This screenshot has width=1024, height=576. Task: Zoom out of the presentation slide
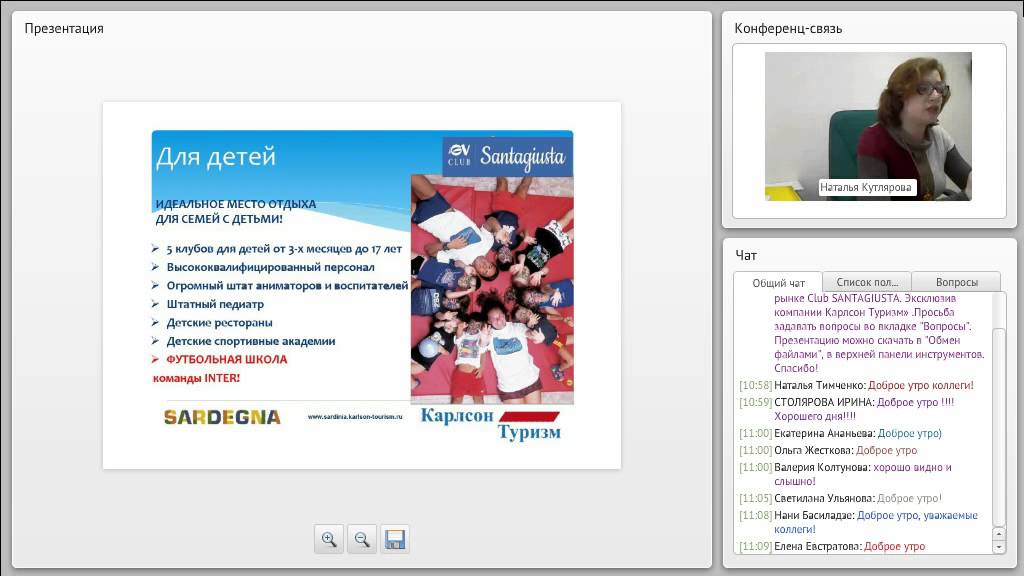pos(362,539)
